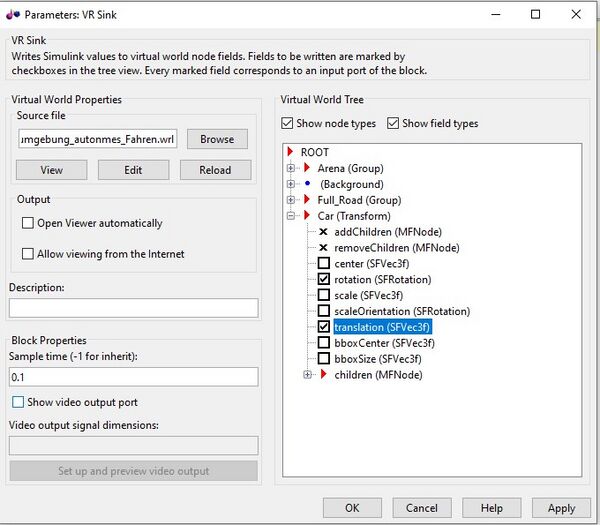Click the children MFNode red triangle icon
The height and width of the screenshot is (525, 600).
pyautogui.click(x=323, y=375)
